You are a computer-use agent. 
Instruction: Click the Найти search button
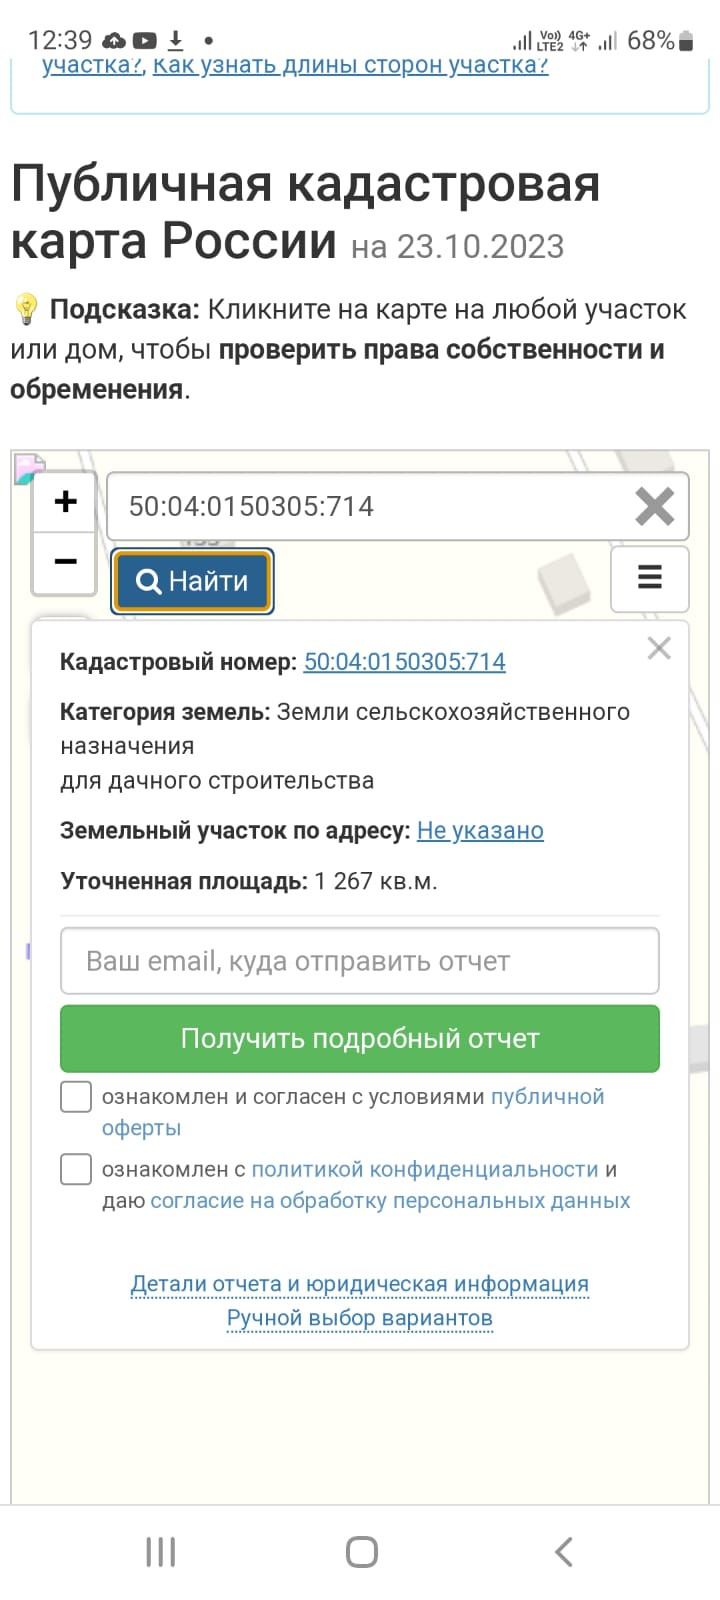click(192, 581)
